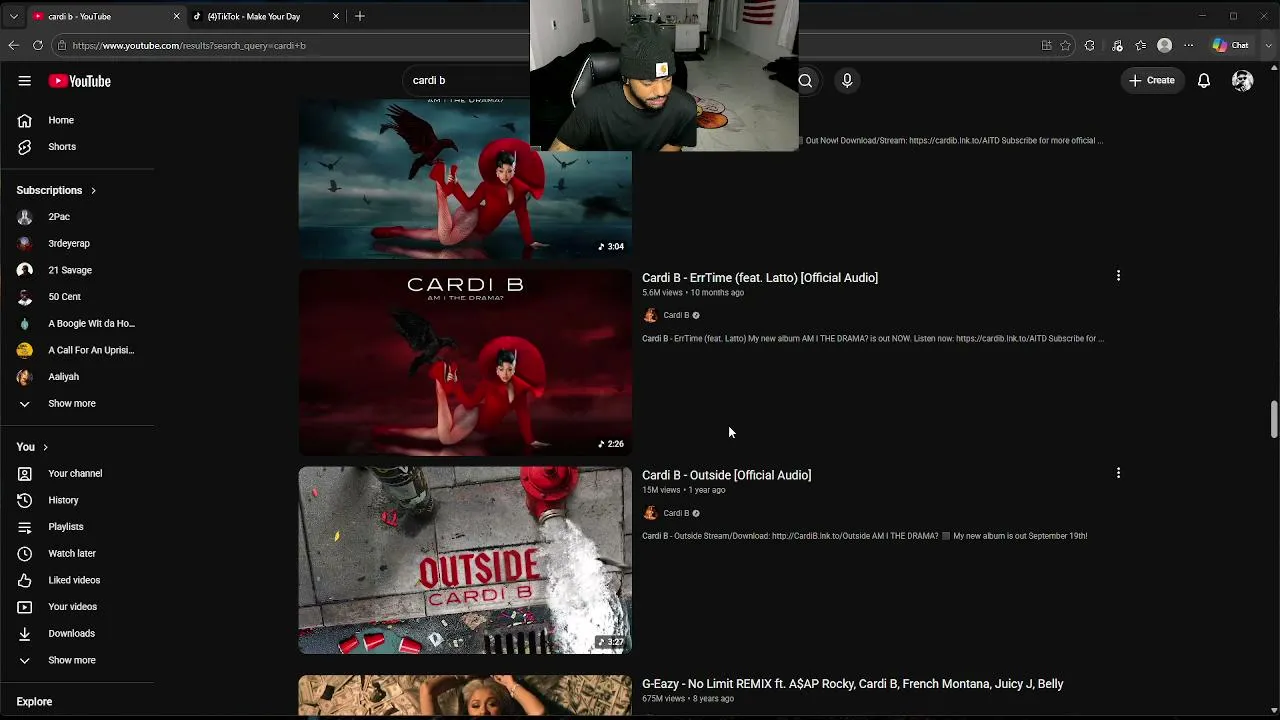Click the page vertical scrollbar thumb
1280x720 pixels.
(x=1274, y=419)
